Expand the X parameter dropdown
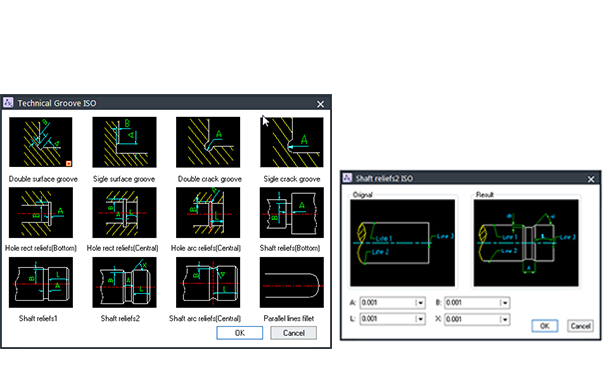The image size is (603, 366). pyautogui.click(x=505, y=319)
